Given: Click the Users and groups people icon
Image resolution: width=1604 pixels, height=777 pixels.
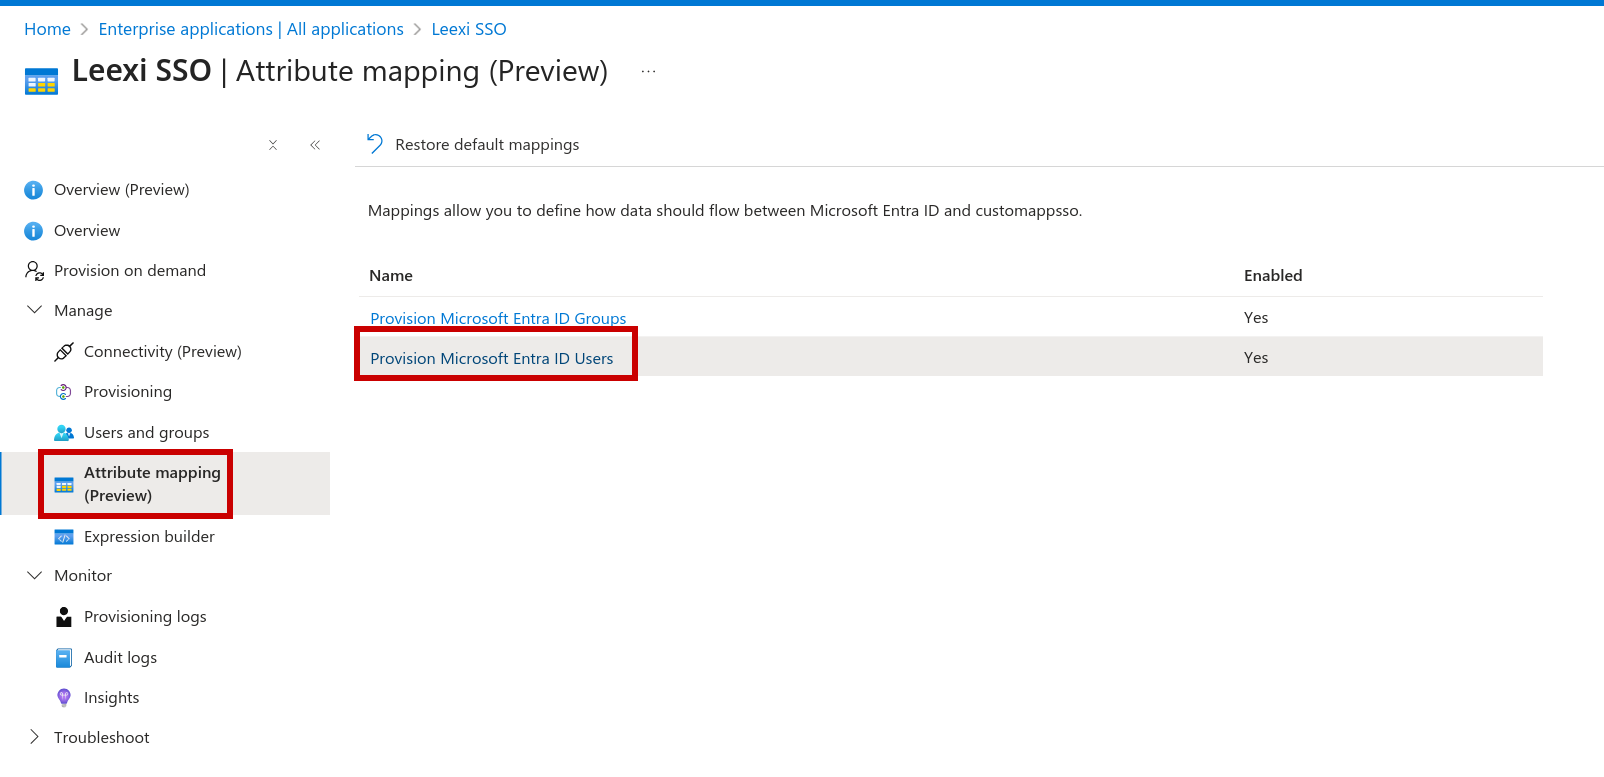Looking at the screenshot, I should coord(64,433).
